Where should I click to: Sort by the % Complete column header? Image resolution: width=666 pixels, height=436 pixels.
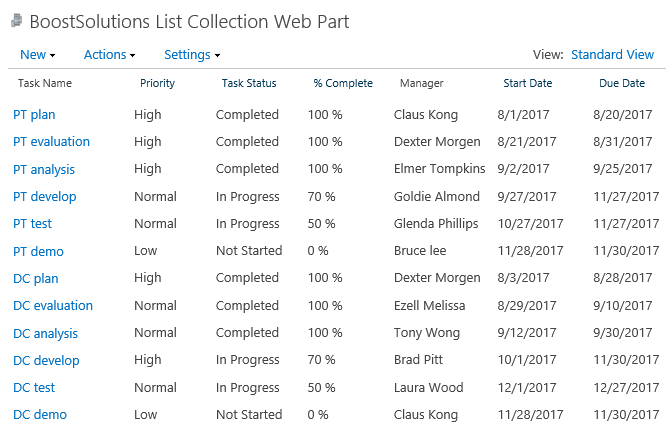[x=343, y=83]
